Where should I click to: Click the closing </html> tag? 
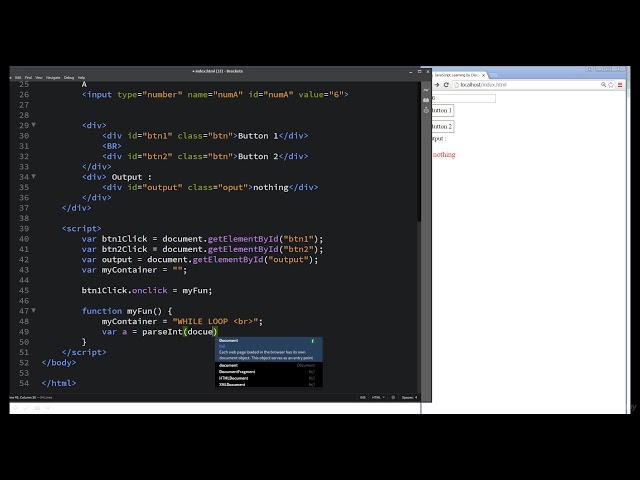click(x=59, y=383)
